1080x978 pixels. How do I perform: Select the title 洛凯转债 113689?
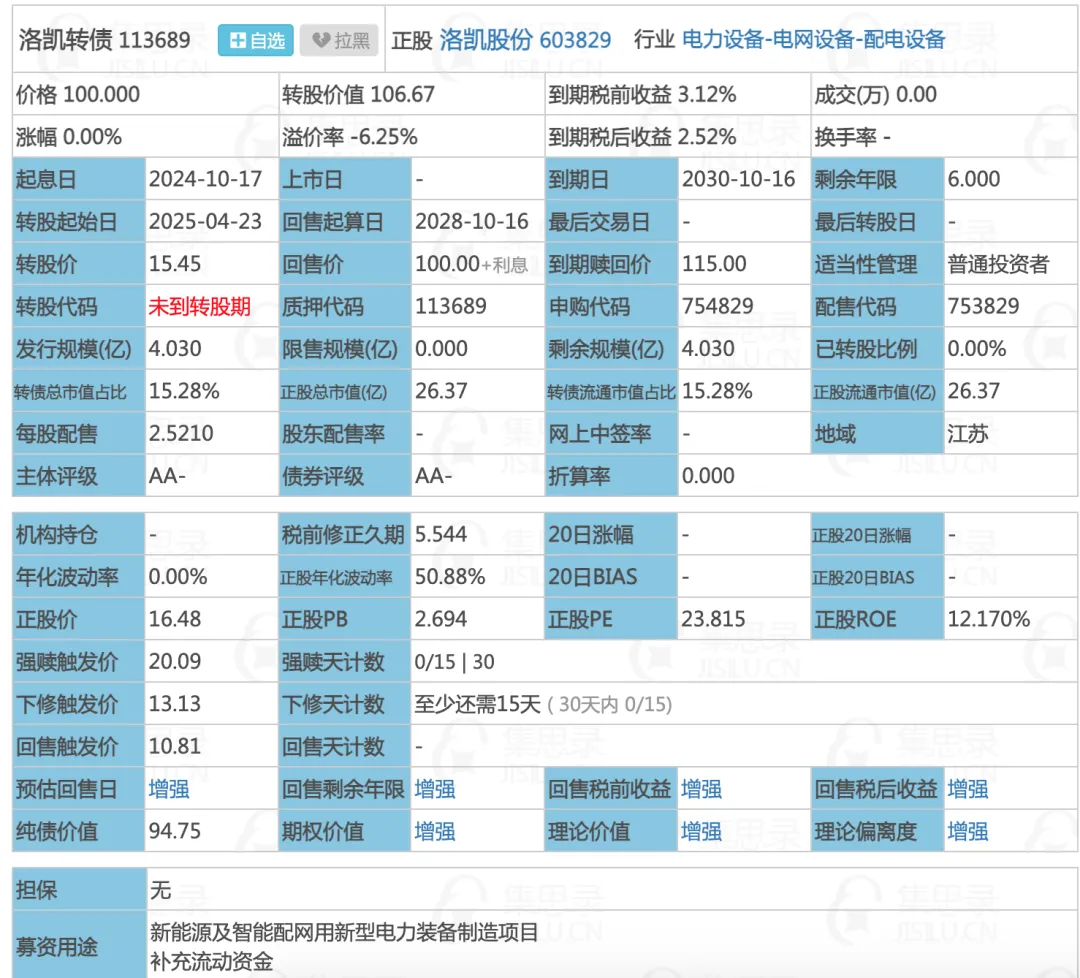pyautogui.click(x=105, y=40)
